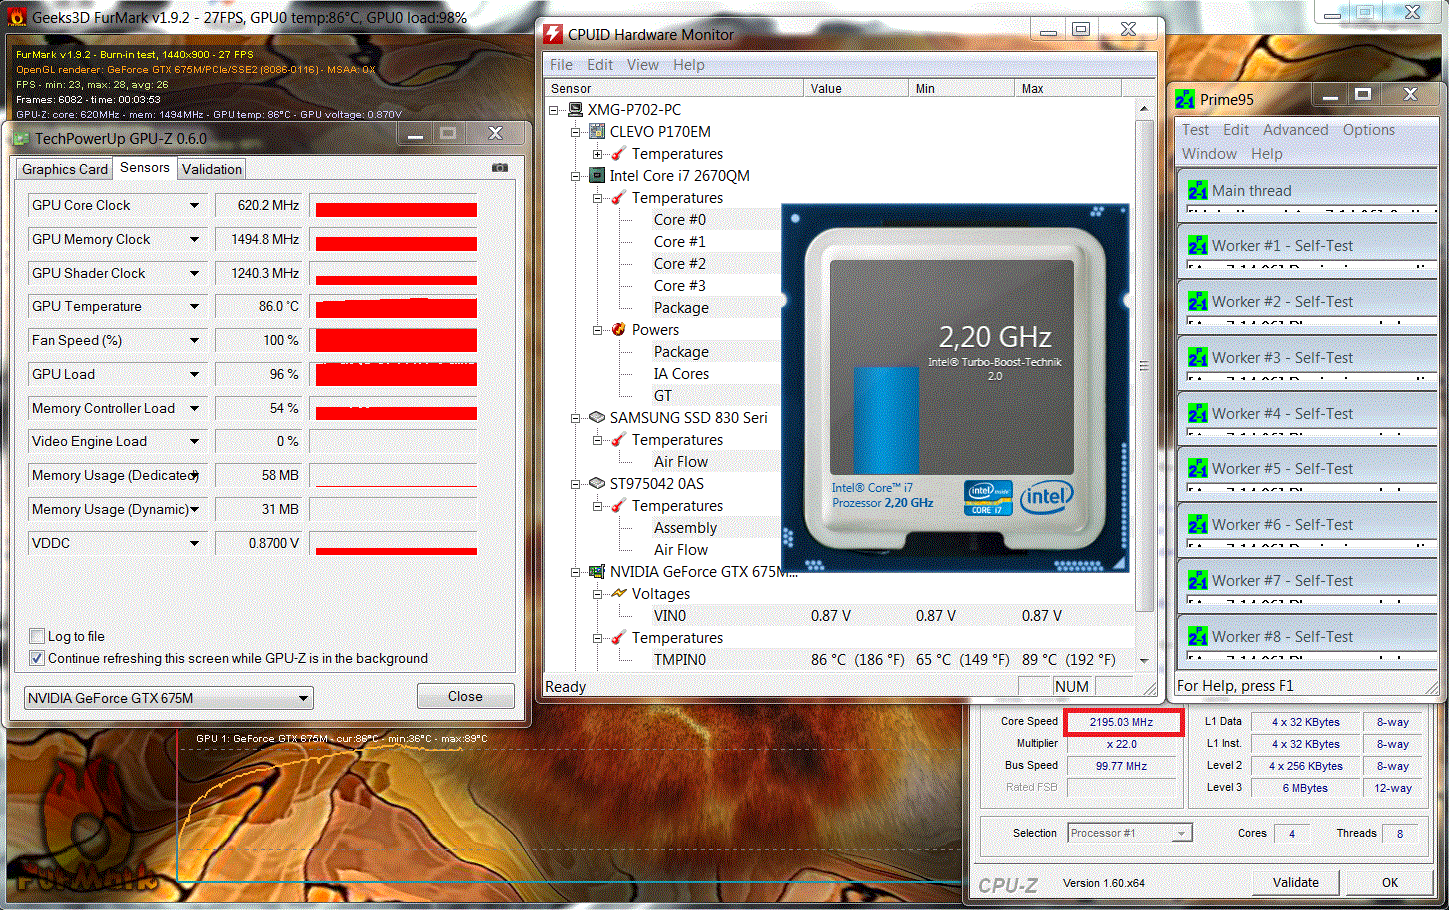Click the GPU Temperature value 86.0 °C
Screen dimensions: 1449x910
click(259, 306)
